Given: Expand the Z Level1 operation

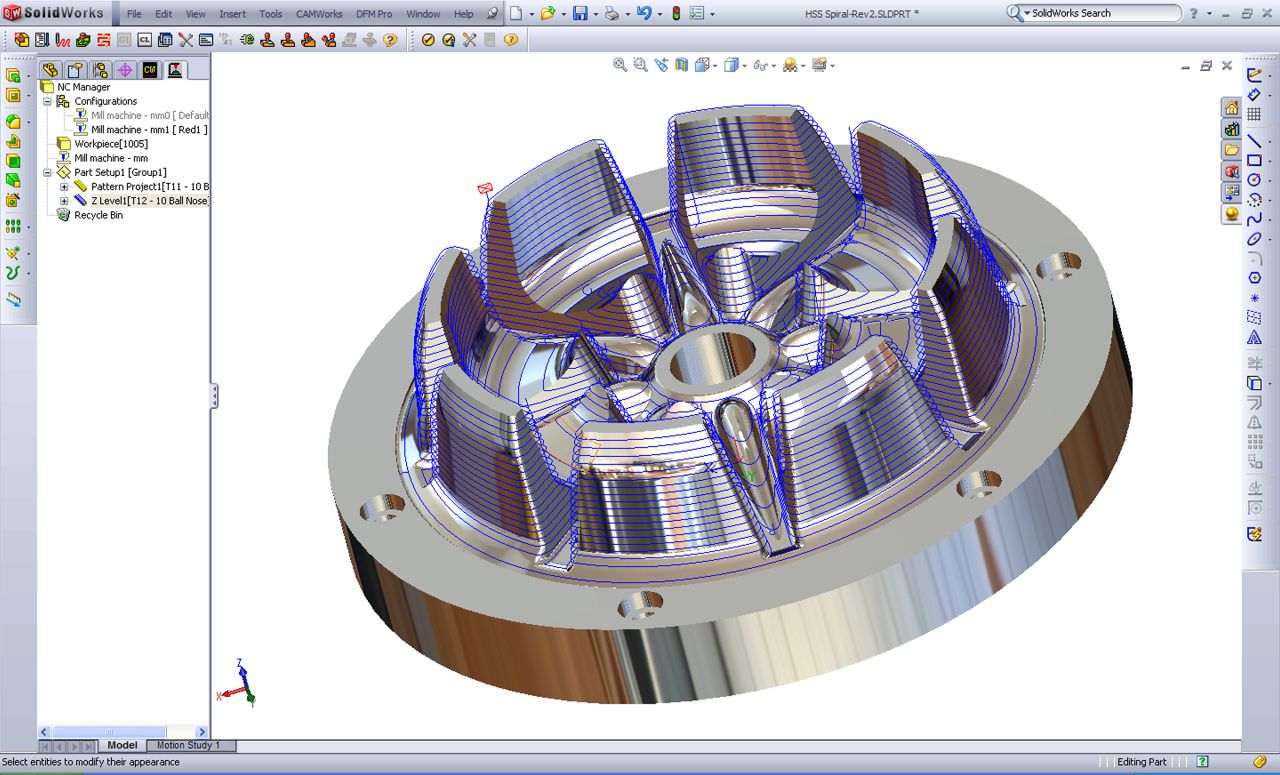Looking at the screenshot, I should pos(64,201).
